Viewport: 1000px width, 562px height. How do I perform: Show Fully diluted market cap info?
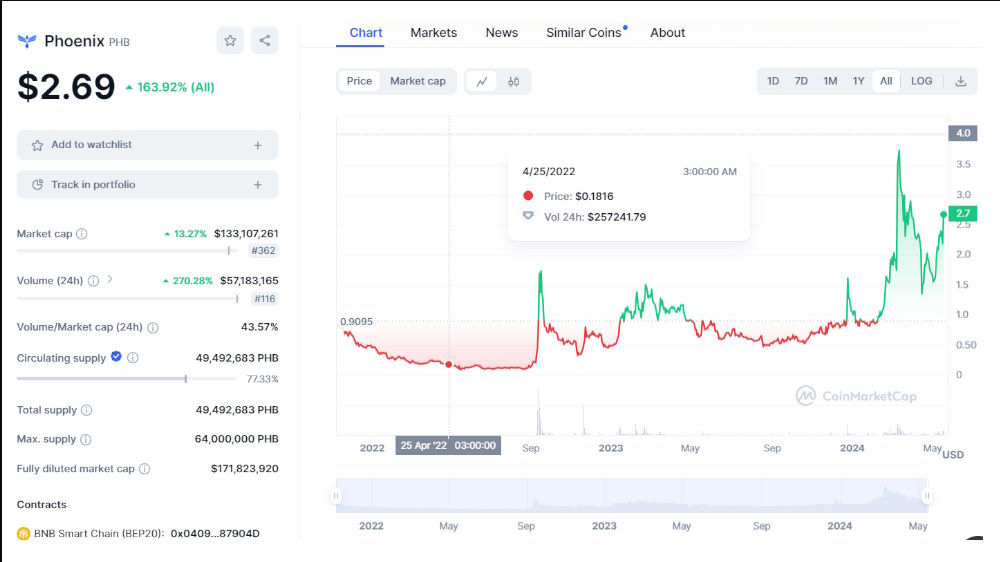[x=145, y=469]
